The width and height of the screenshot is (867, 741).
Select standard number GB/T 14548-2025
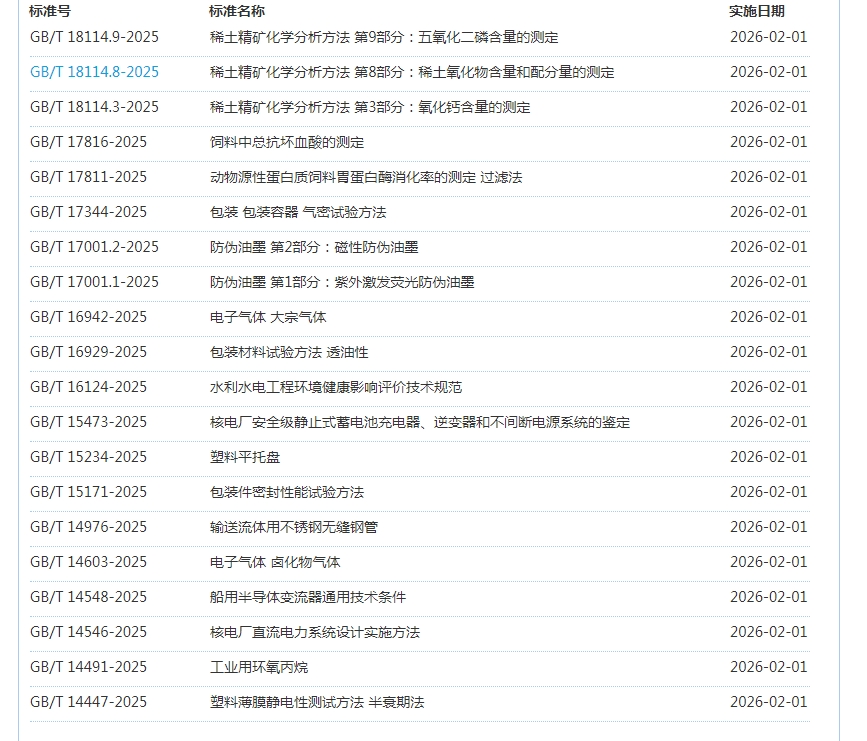[x=88, y=597]
